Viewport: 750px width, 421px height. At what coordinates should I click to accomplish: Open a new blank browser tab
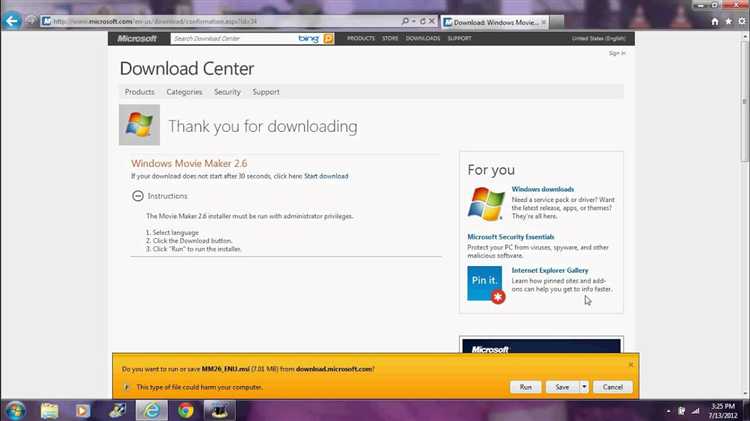556,22
